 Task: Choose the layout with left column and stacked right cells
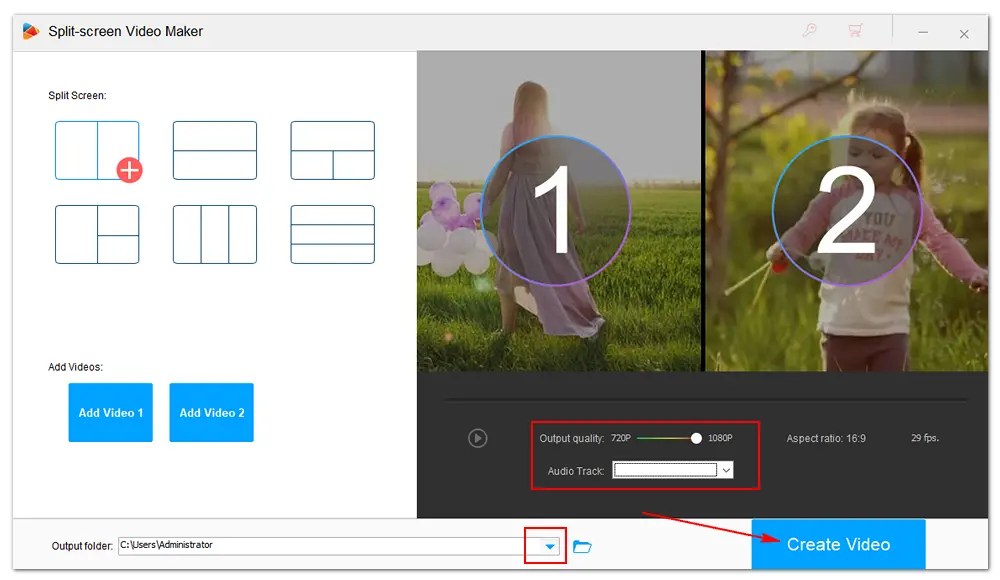pos(97,234)
